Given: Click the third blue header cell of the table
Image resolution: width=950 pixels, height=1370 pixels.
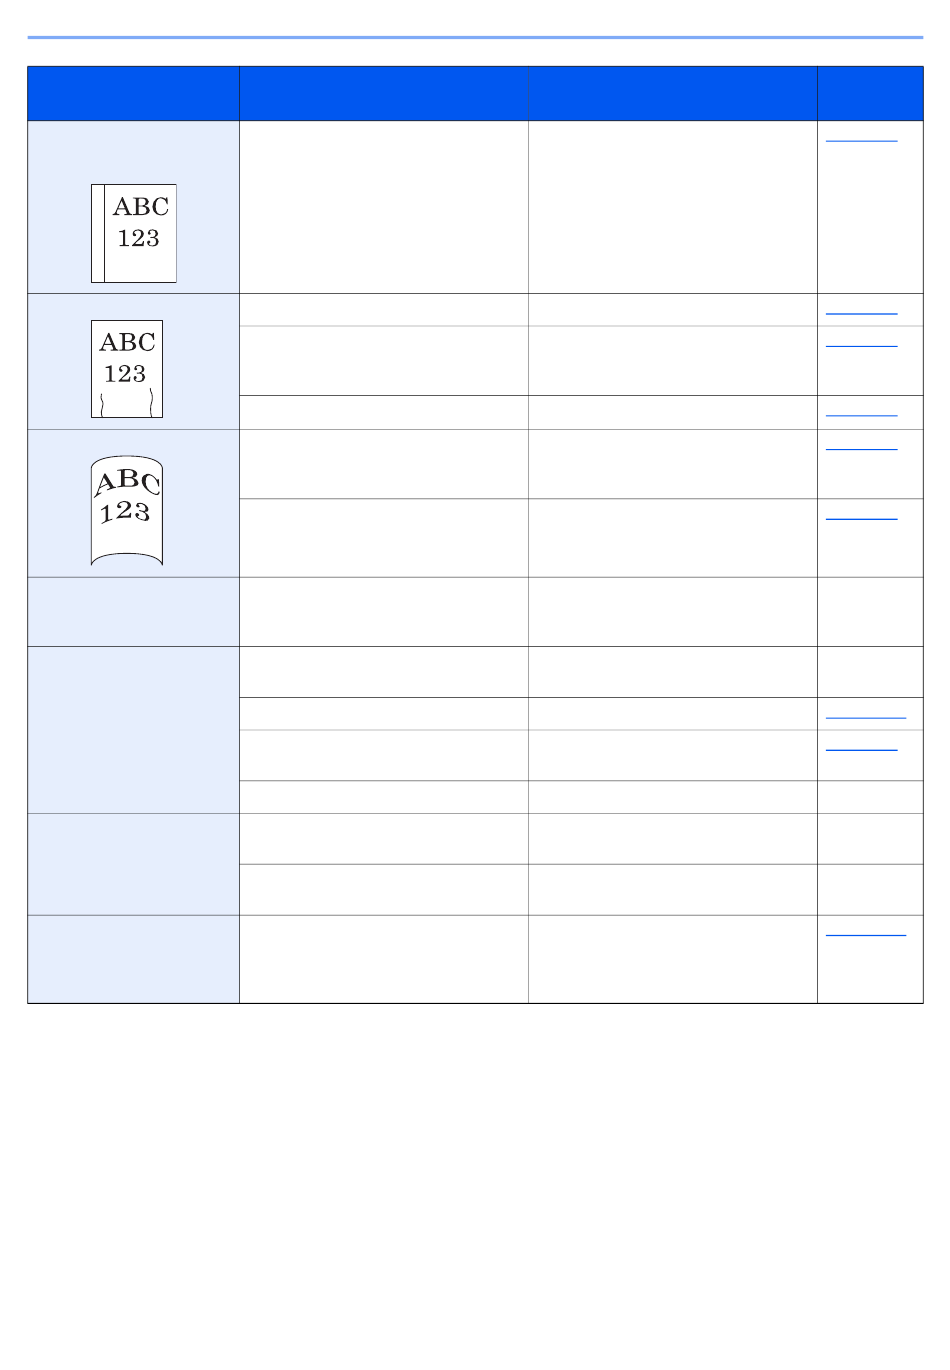Looking at the screenshot, I should [673, 94].
